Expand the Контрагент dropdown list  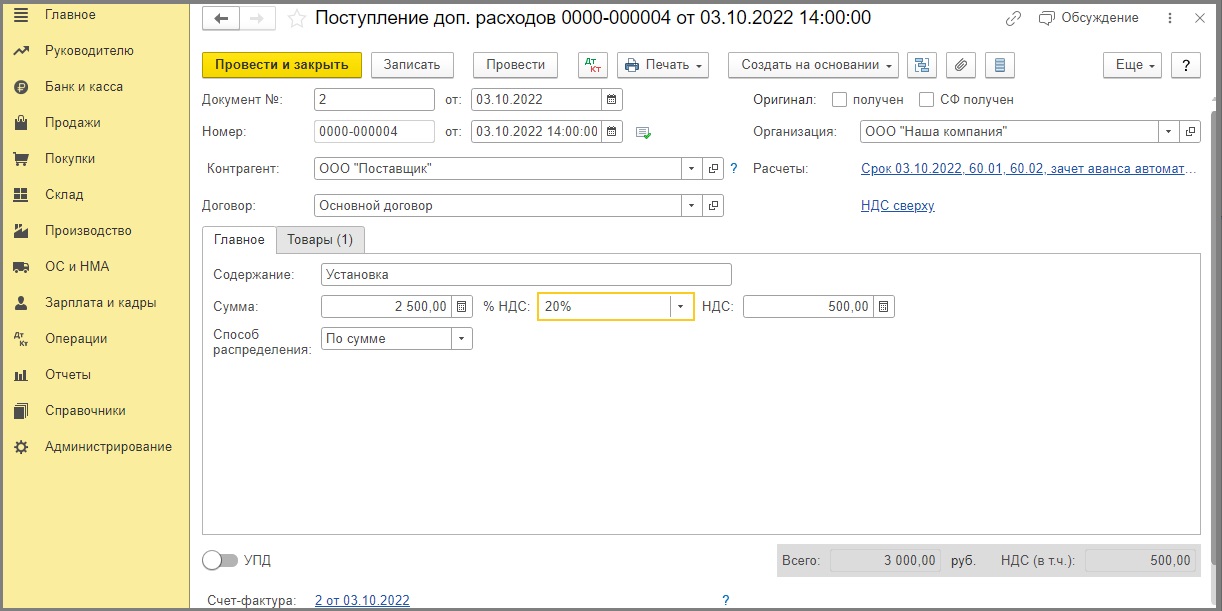tap(692, 169)
